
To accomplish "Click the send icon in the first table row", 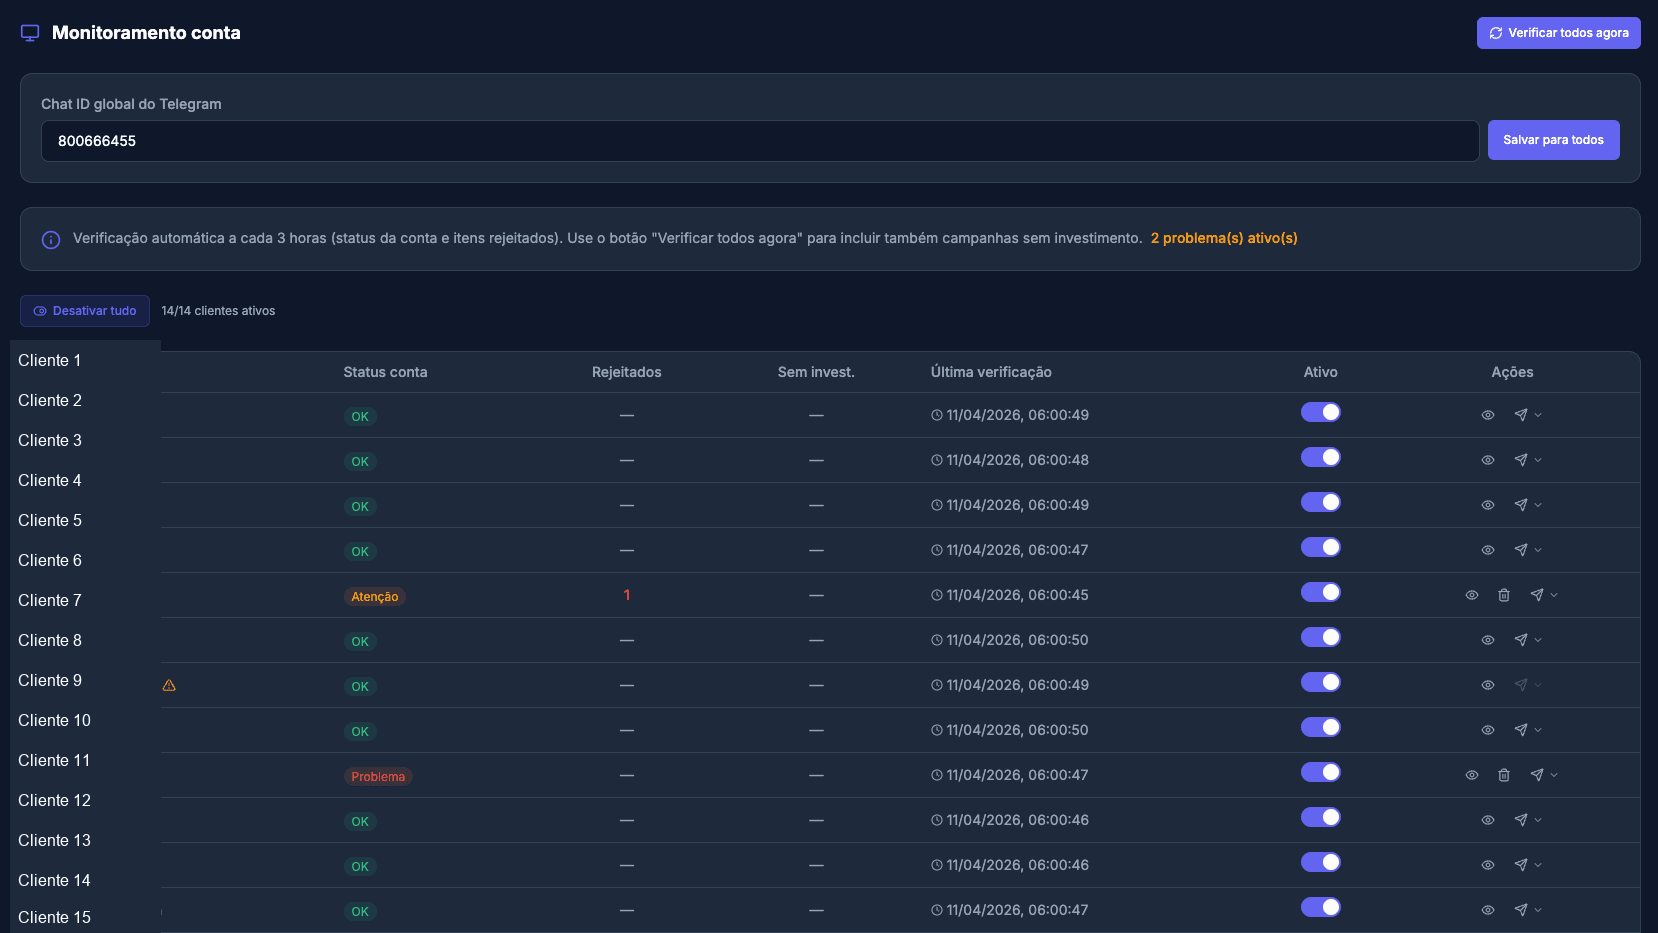I will click(1521, 415).
